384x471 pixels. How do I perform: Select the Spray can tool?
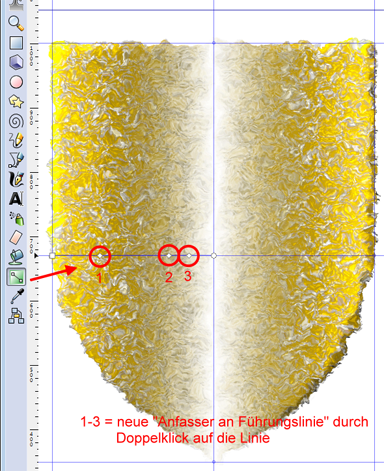[x=16, y=218]
